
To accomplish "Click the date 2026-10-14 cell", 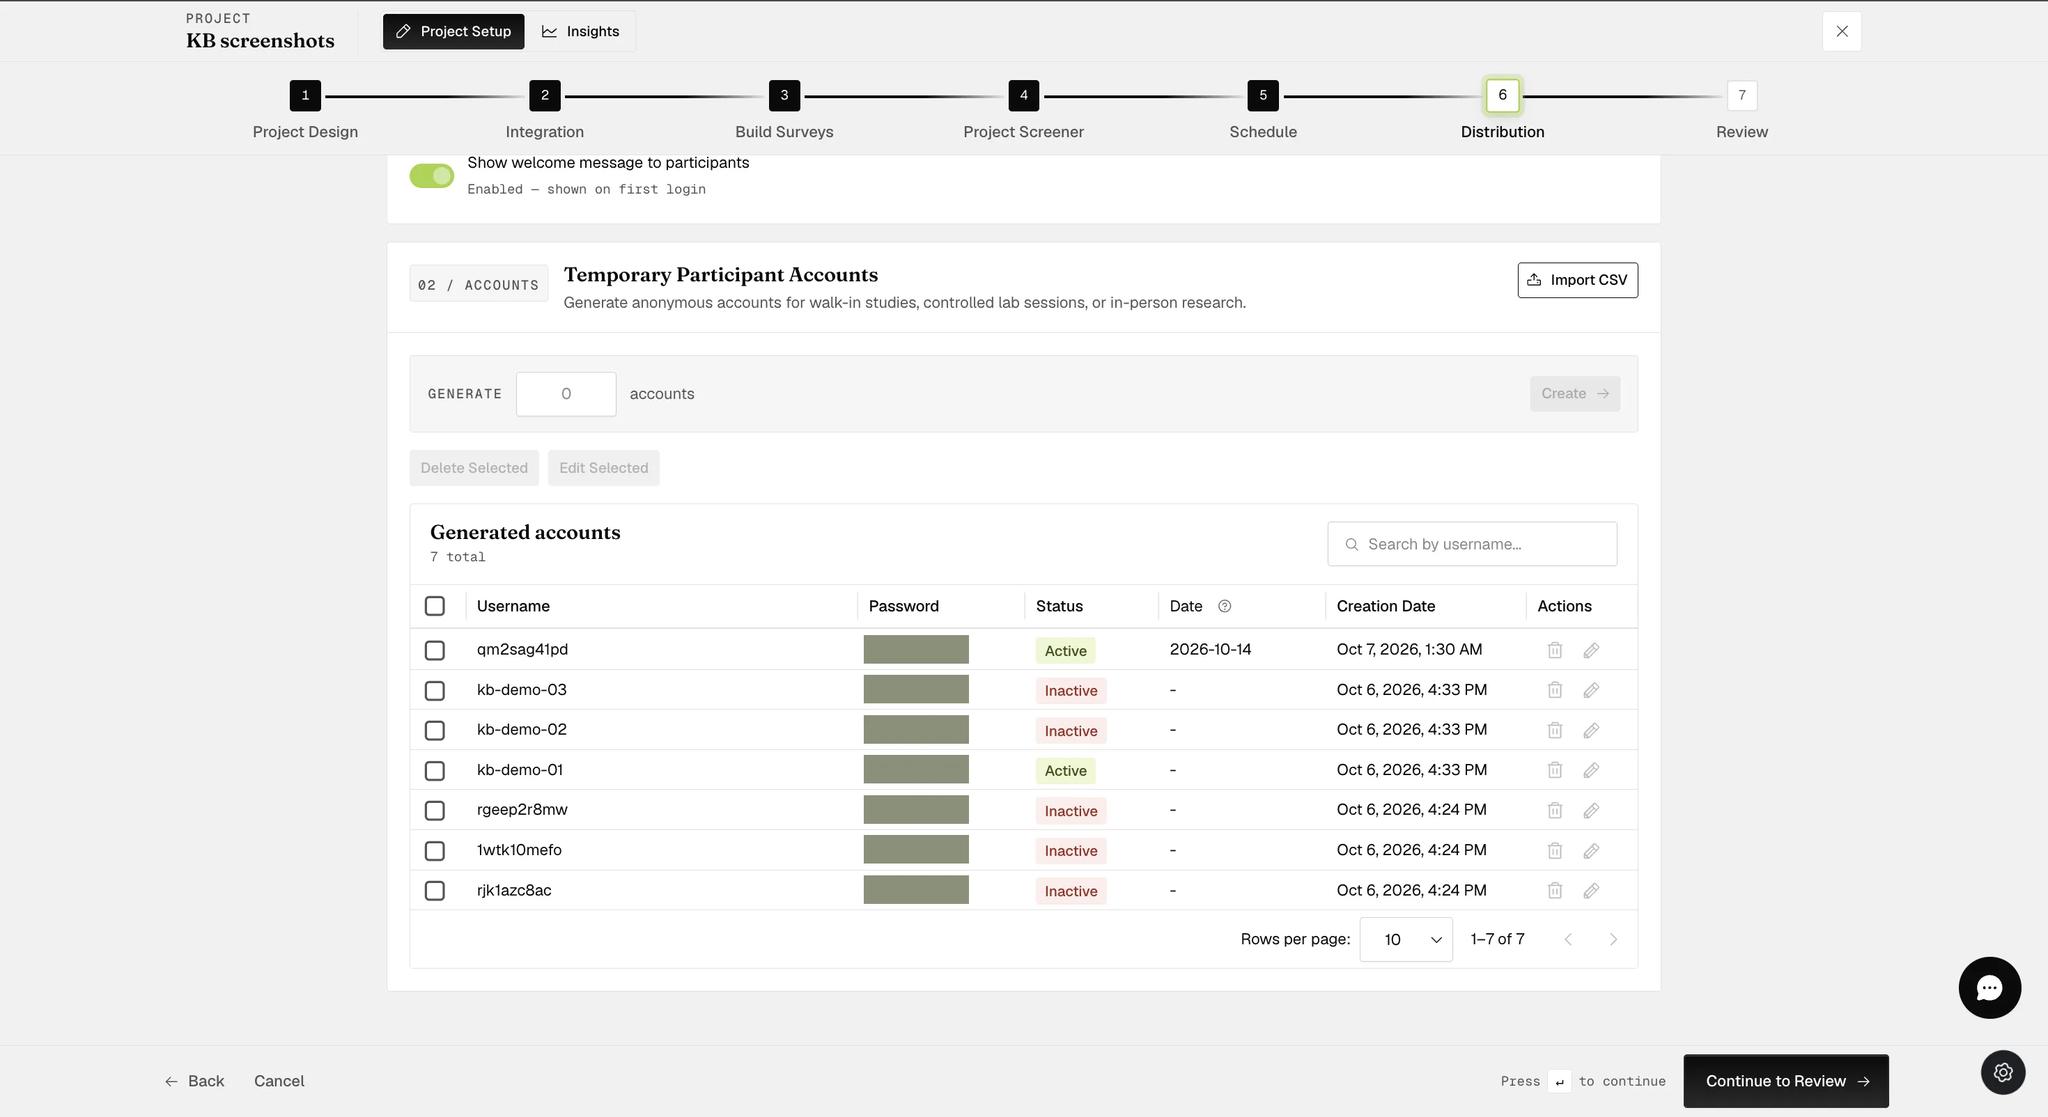I will tap(1210, 649).
